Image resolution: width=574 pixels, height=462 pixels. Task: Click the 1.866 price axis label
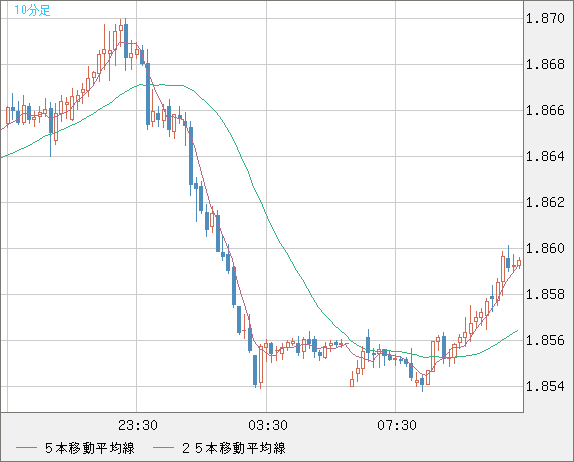point(545,110)
